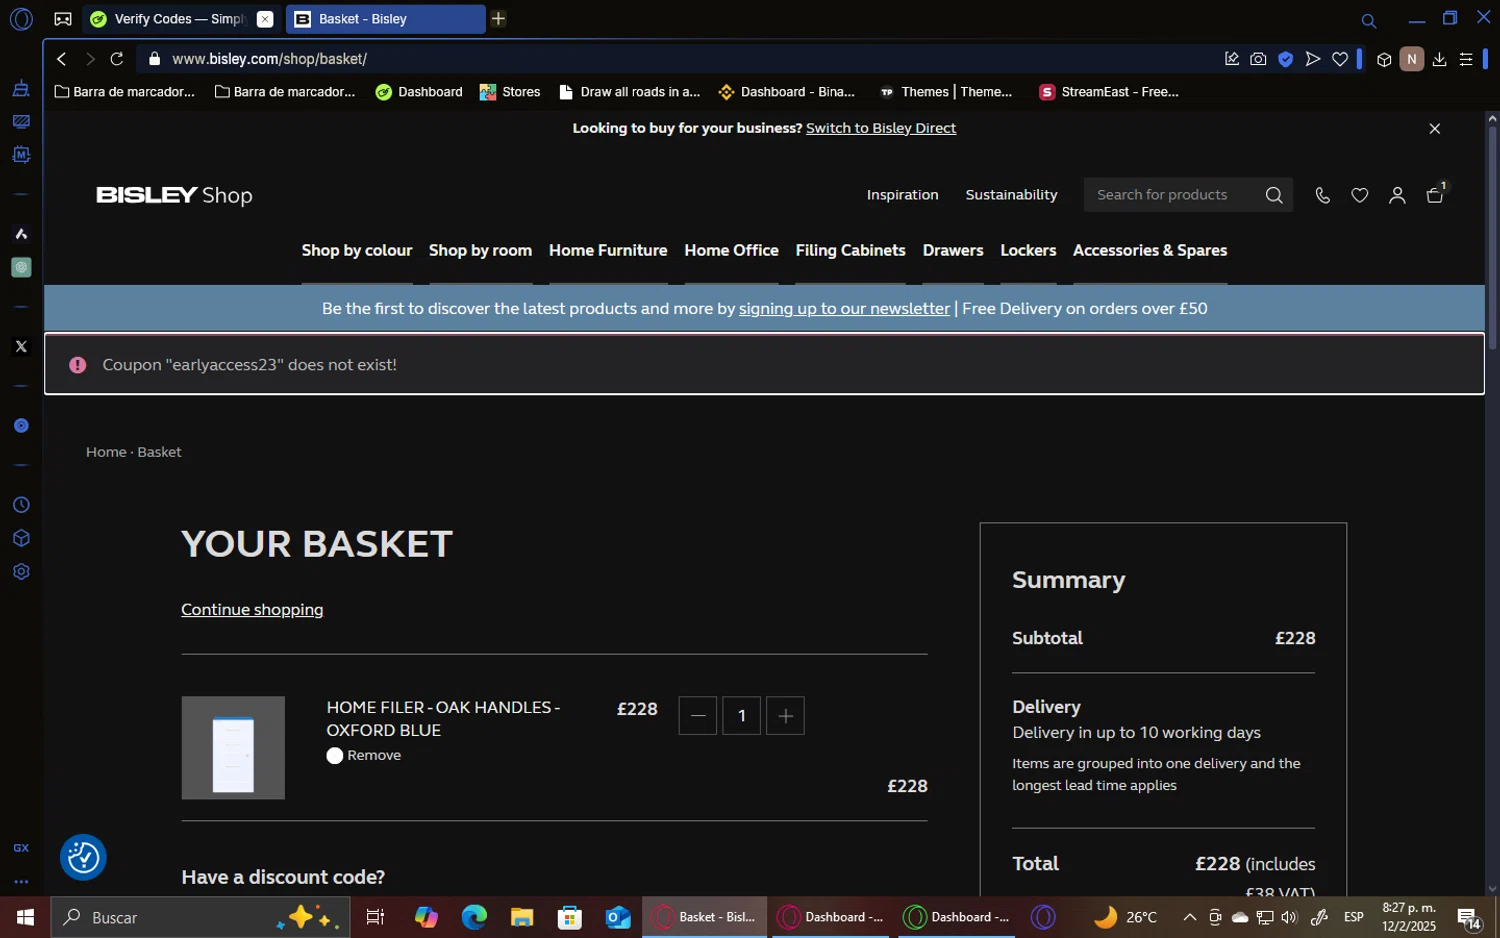Image resolution: width=1500 pixels, height=938 pixels.
Task: Open the Windows Start menu
Action: coord(25,917)
